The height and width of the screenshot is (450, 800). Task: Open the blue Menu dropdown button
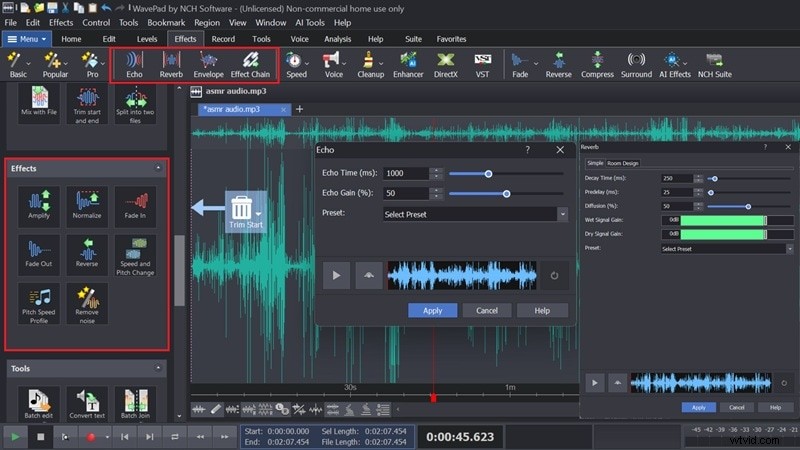tap(27, 39)
